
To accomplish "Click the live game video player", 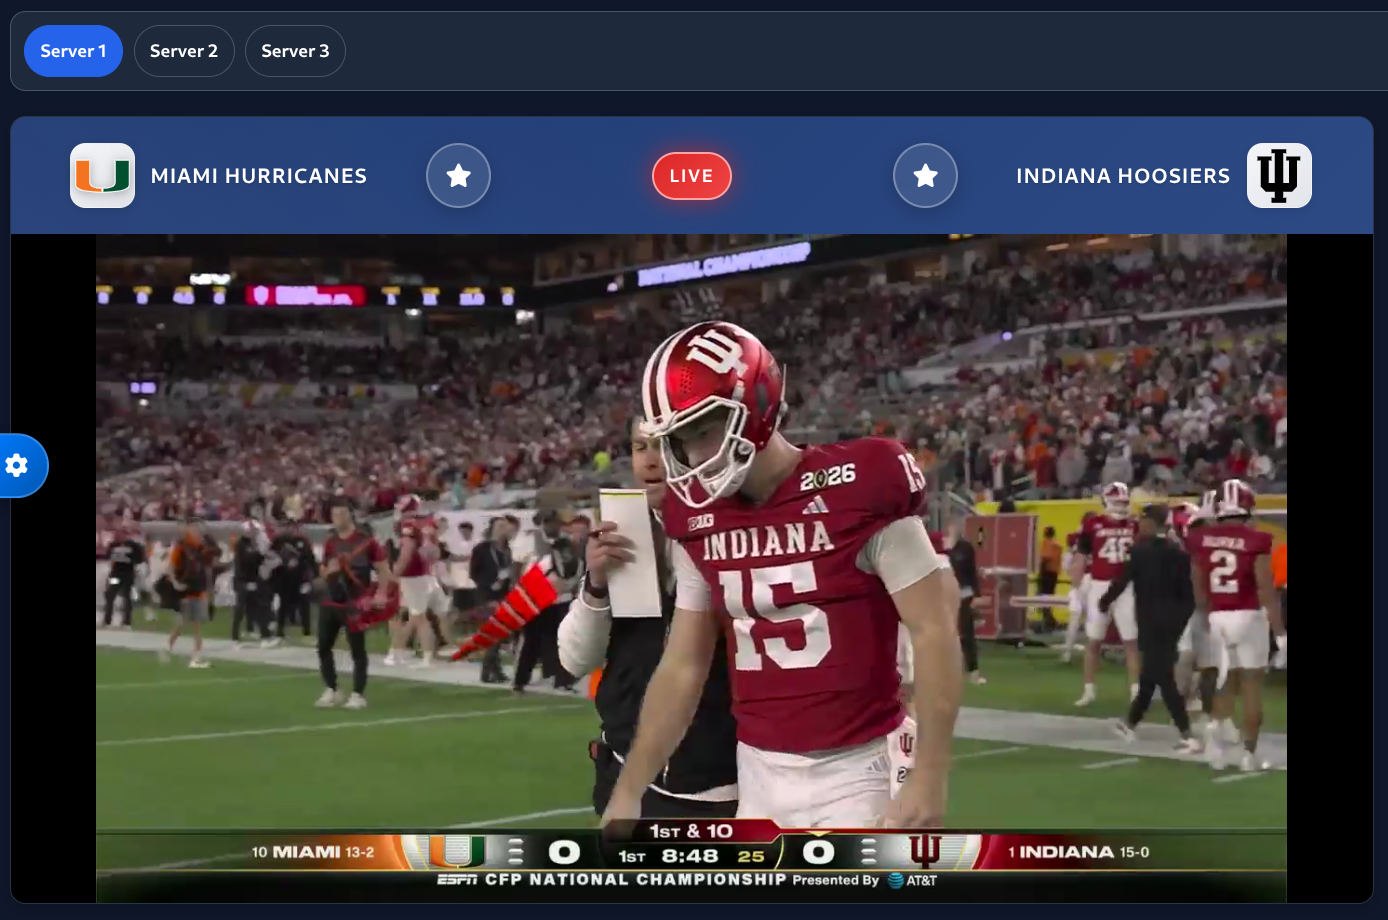I will pos(691,568).
